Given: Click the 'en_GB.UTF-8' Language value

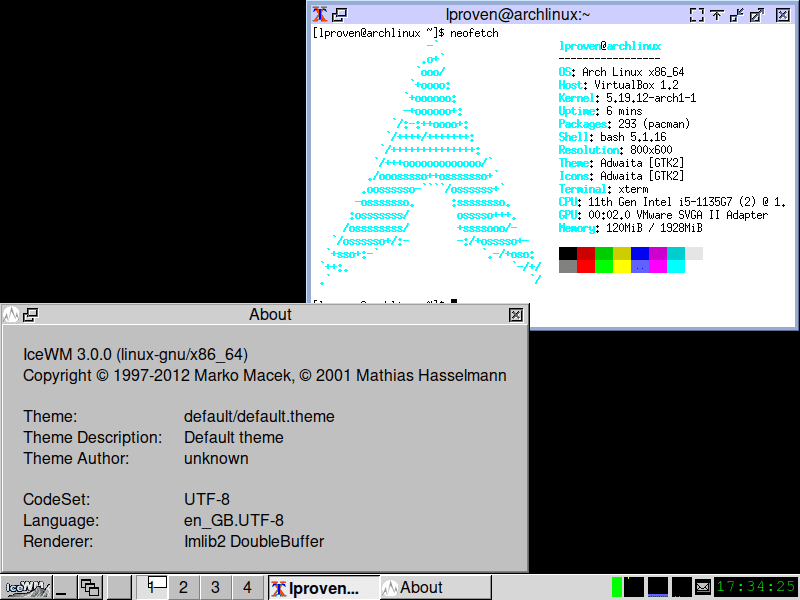Looking at the screenshot, I should (x=234, y=520).
